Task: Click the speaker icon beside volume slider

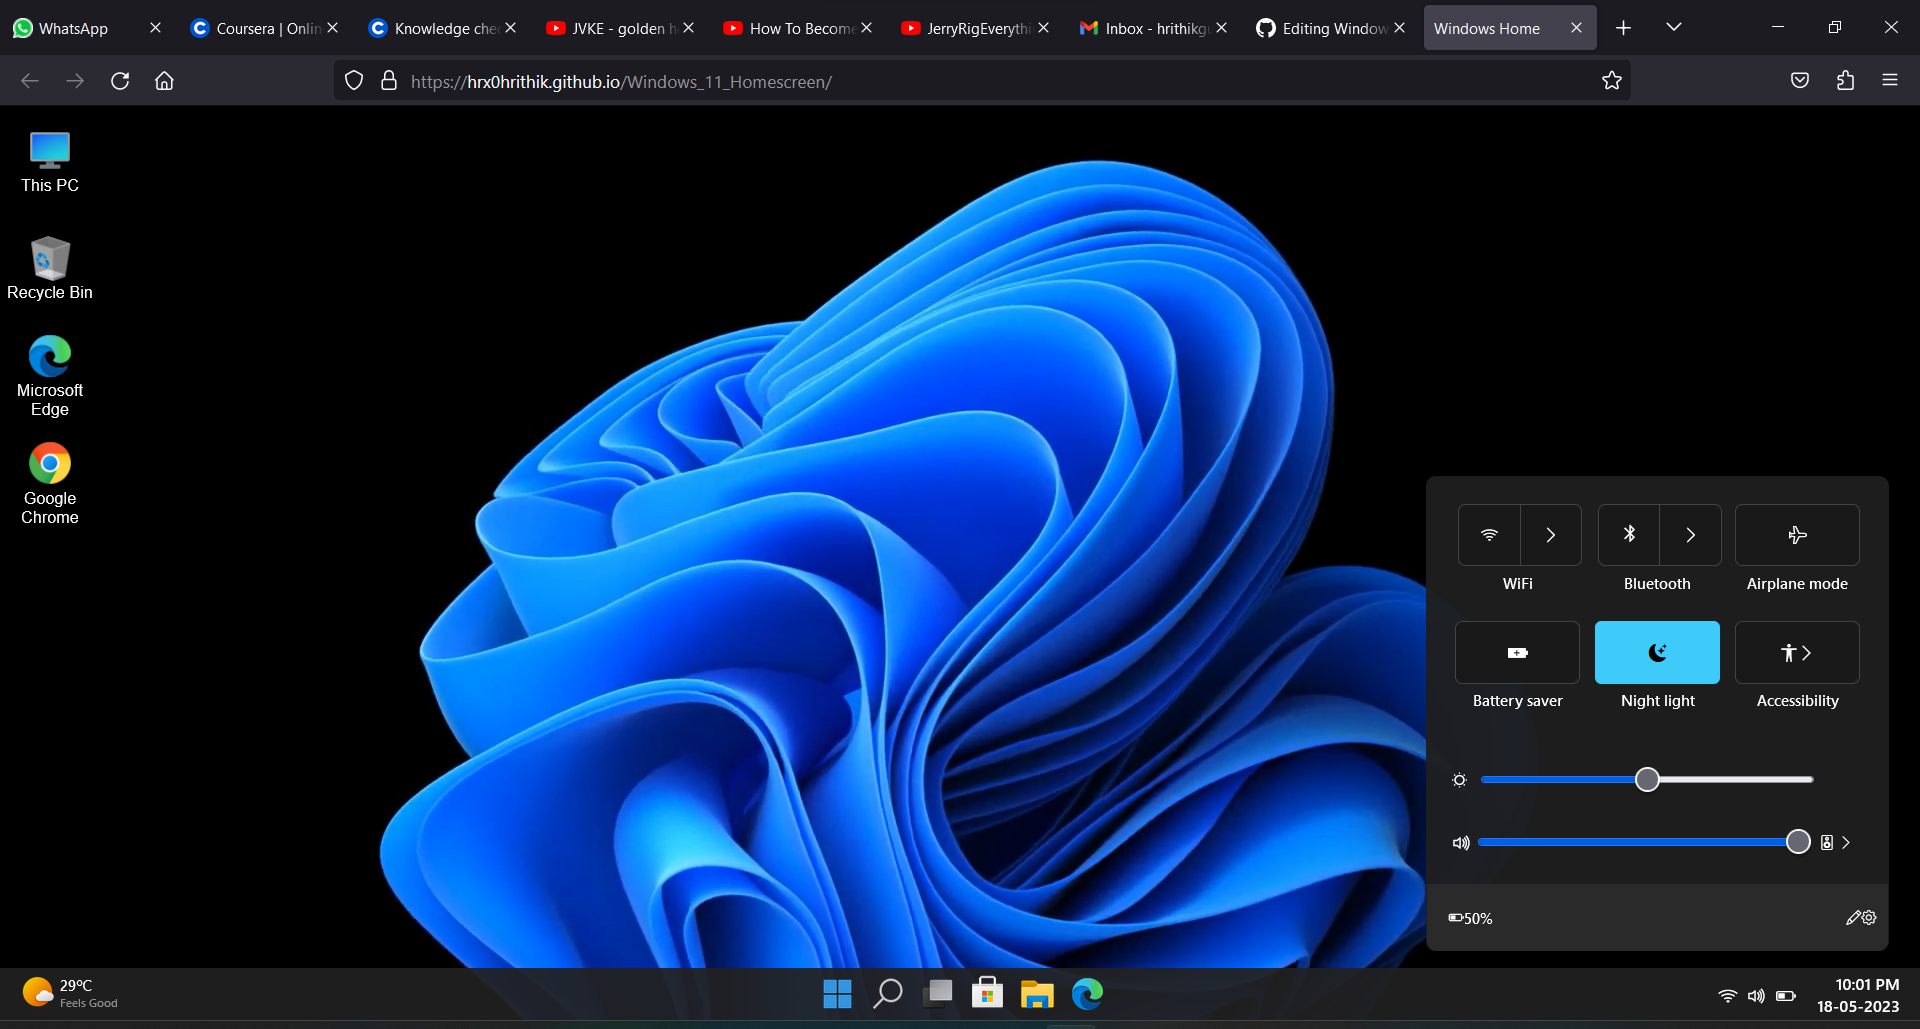Action: coord(1461,843)
